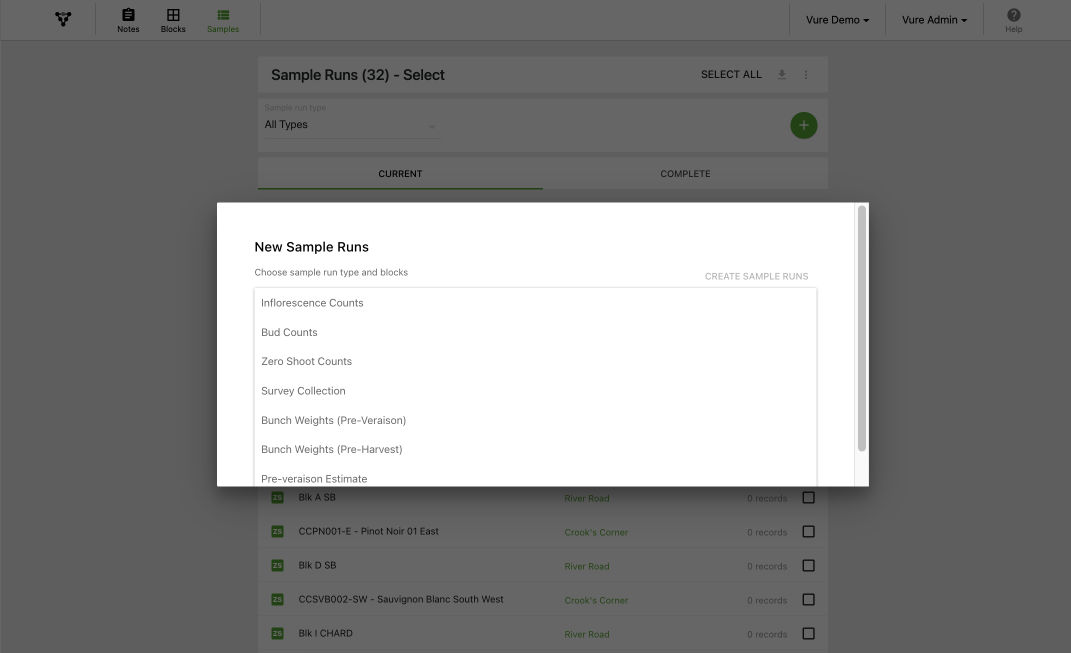Open the Vure Admin account dropdown

tap(934, 20)
